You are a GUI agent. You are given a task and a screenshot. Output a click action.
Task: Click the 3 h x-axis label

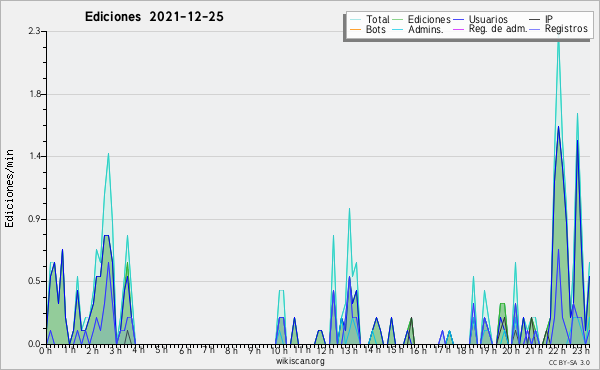pos(116,351)
